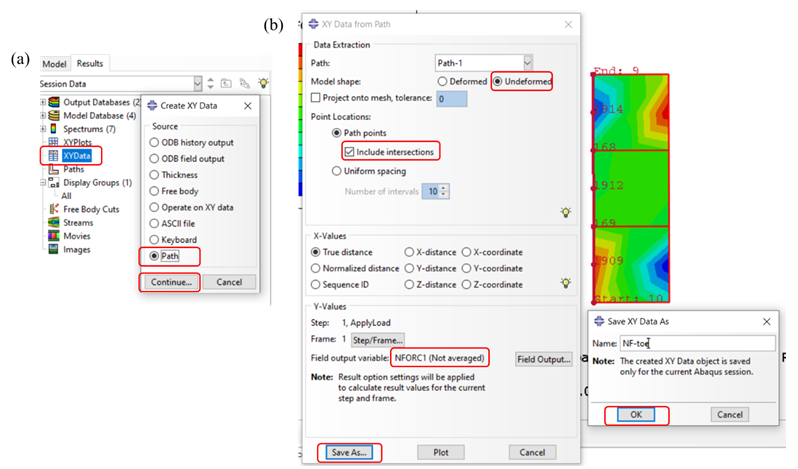The width and height of the screenshot is (798, 469).
Task: Click the Name field containing NF-toe
Action: (697, 343)
